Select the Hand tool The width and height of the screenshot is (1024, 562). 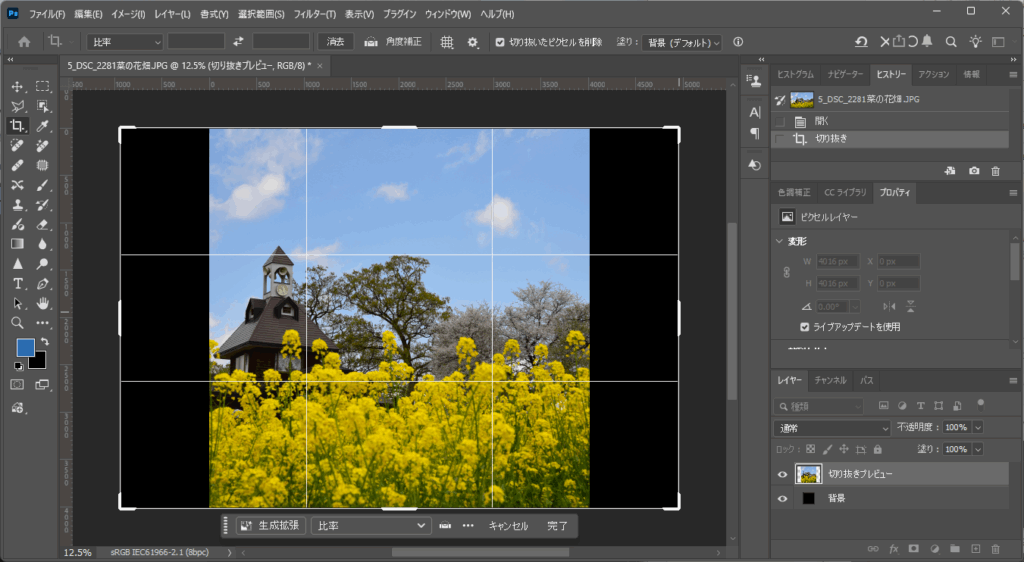click(43, 304)
